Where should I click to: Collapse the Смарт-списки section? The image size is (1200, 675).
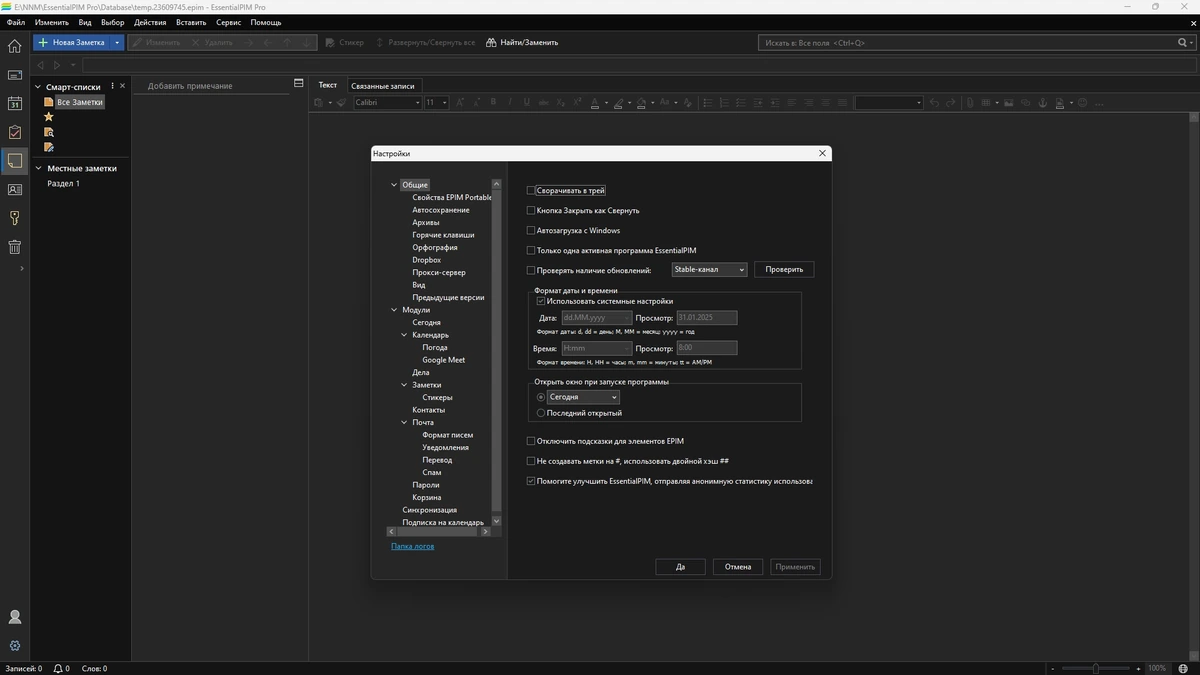39,87
